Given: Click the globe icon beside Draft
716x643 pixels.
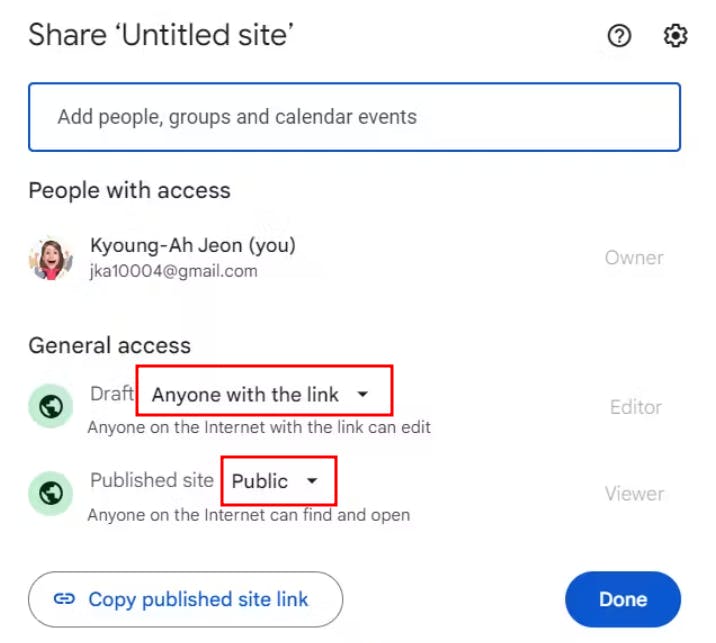Looking at the screenshot, I should point(51,406).
